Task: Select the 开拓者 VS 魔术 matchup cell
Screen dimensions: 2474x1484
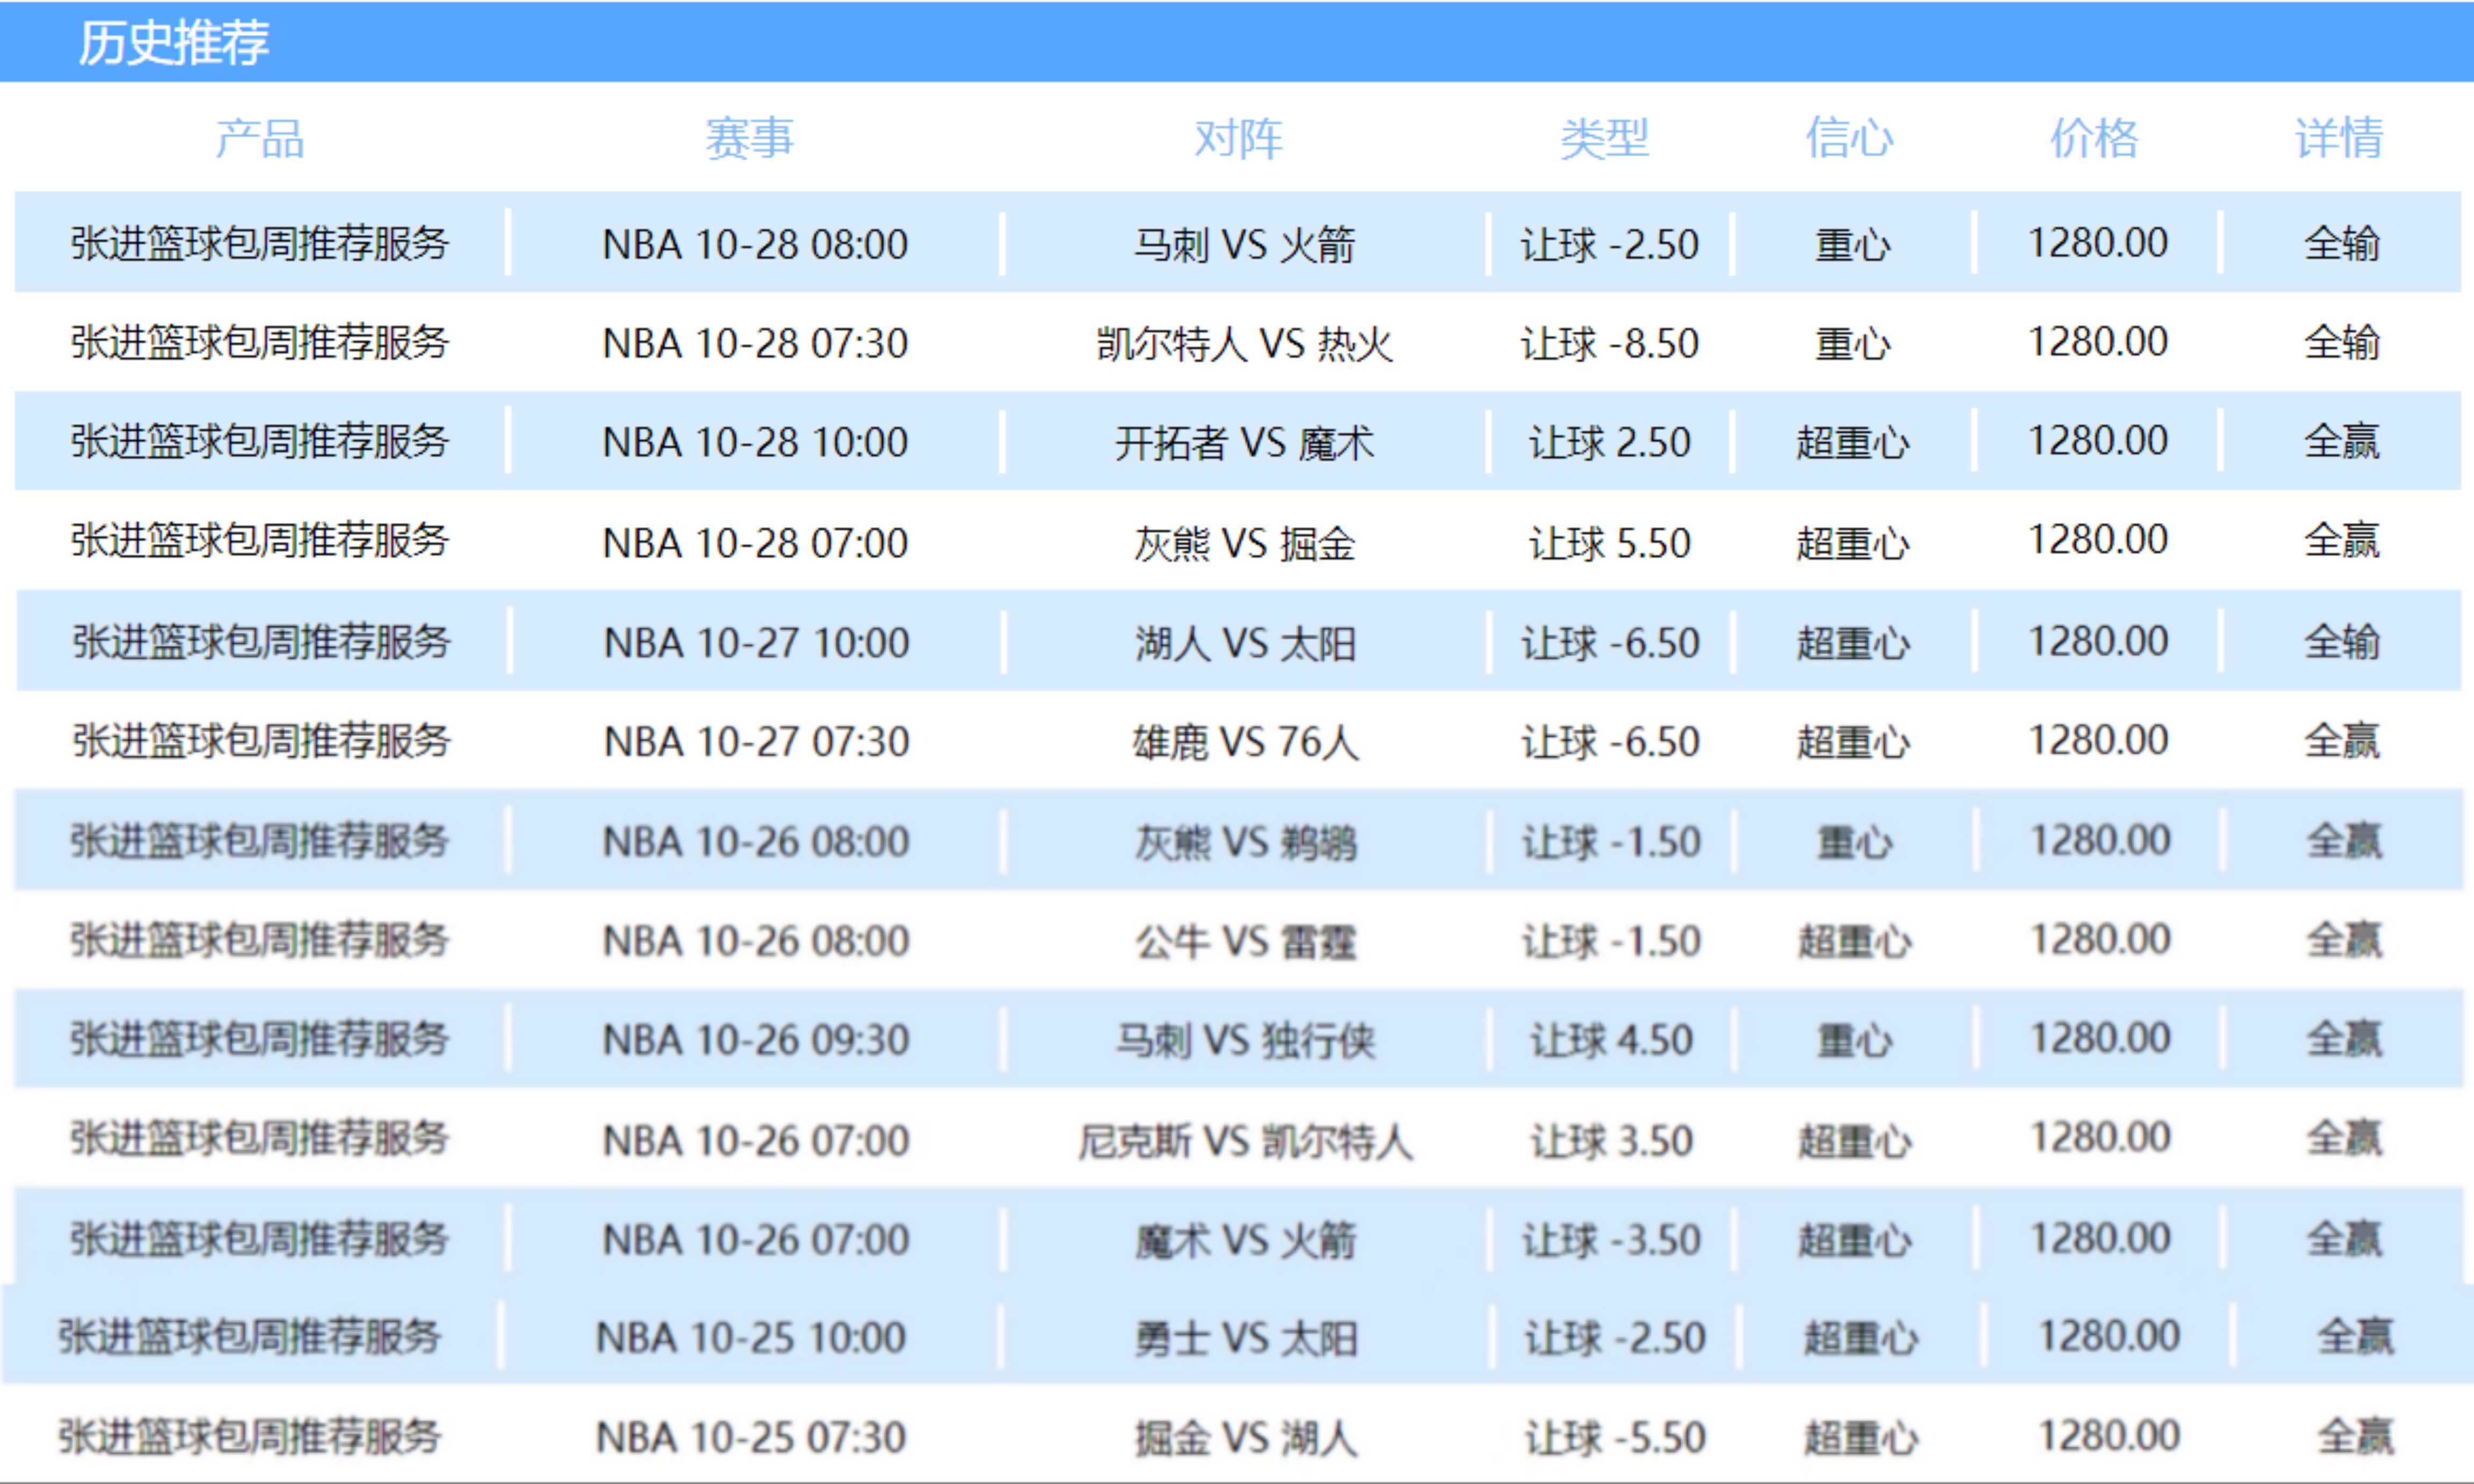Action: (x=1245, y=442)
